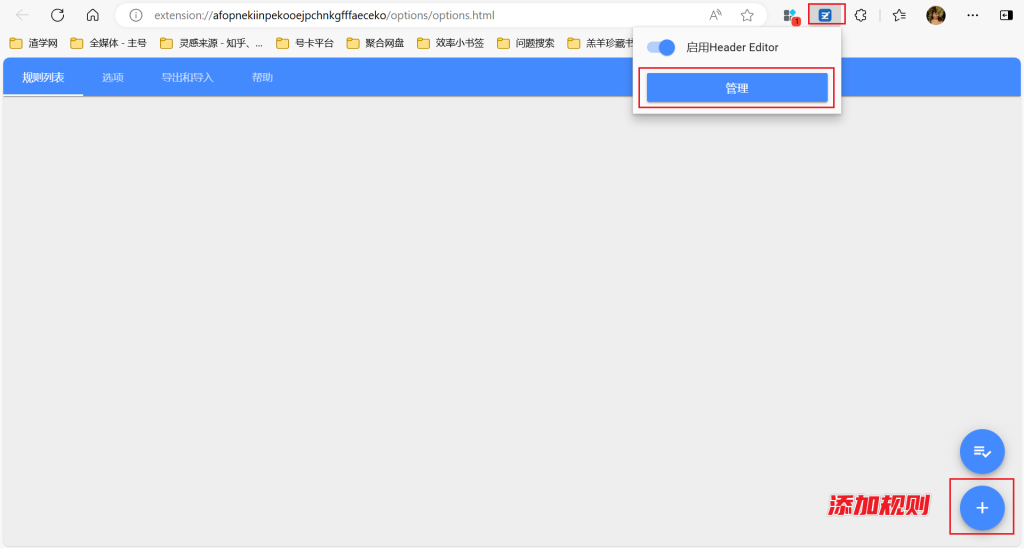Switch to 选项 tab

click(x=113, y=77)
